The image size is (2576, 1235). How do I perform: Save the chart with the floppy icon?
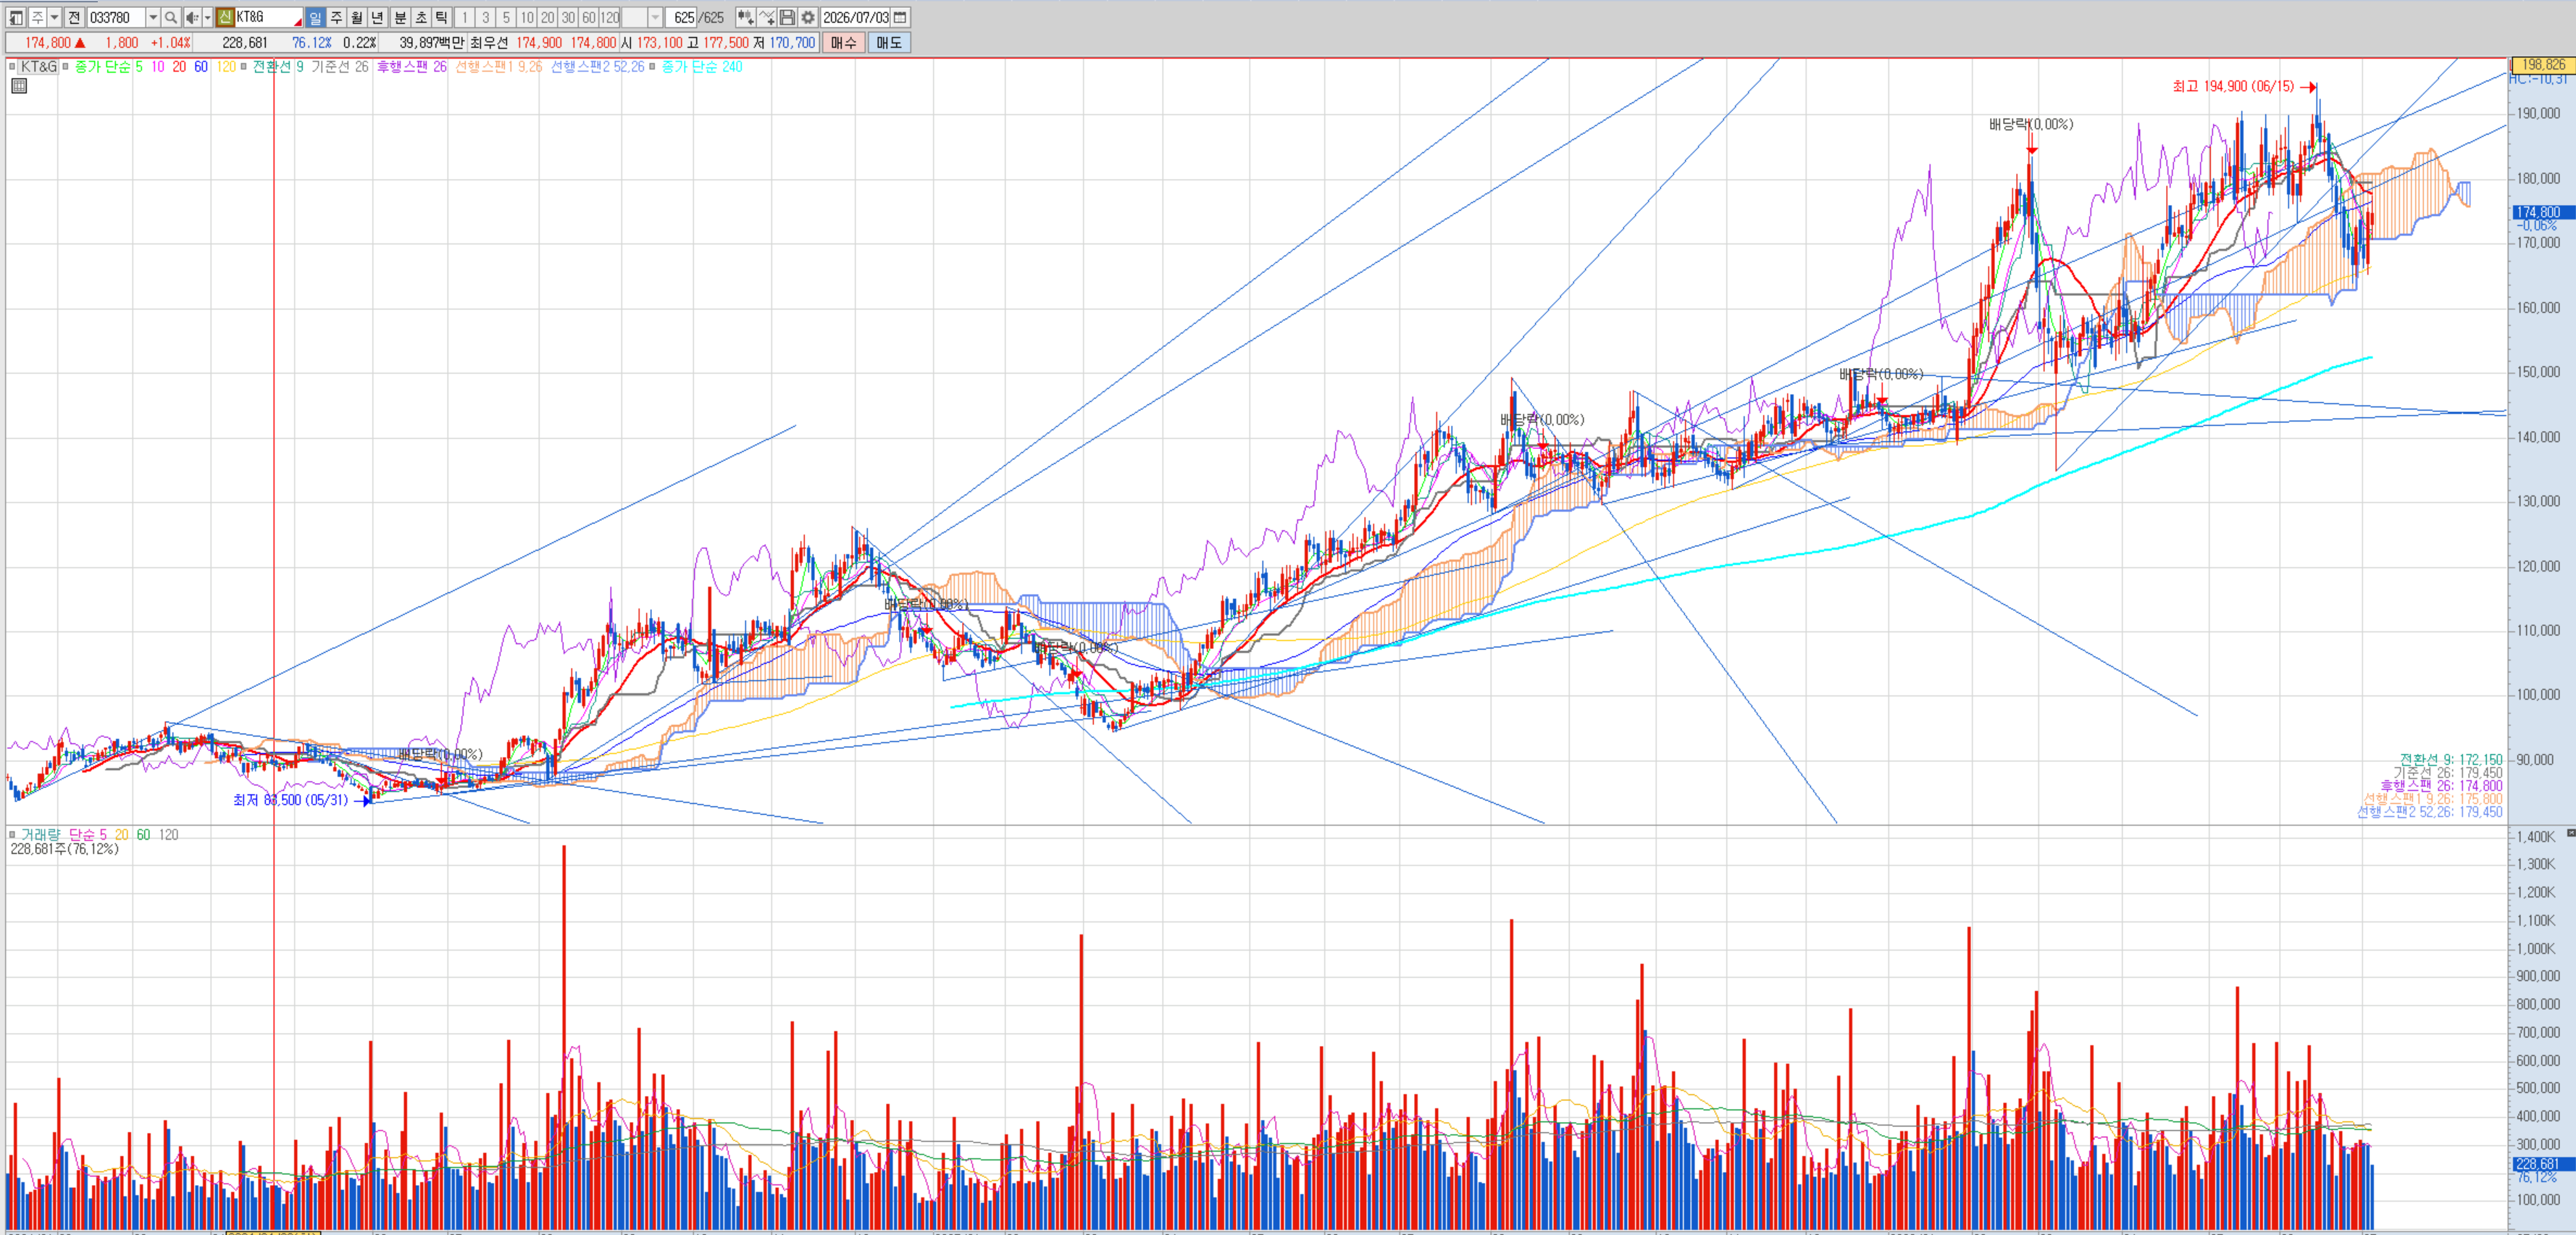point(787,17)
